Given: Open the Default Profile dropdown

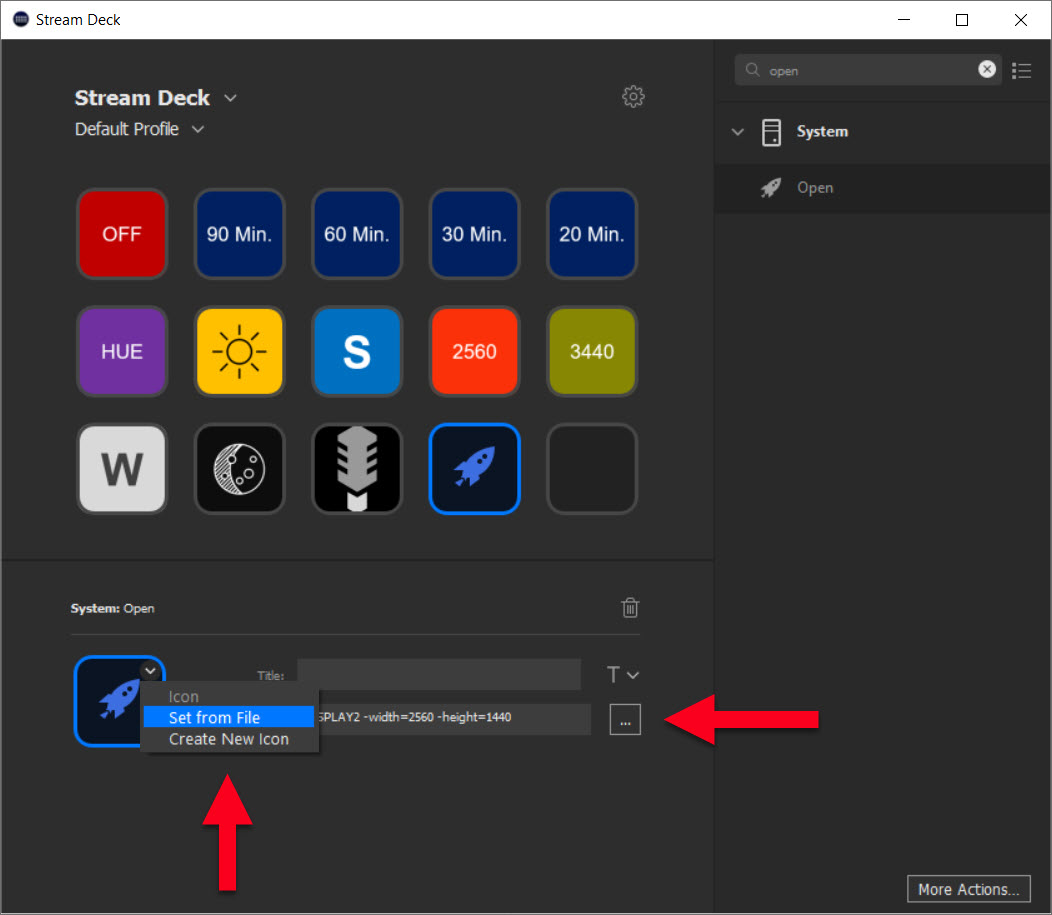Looking at the screenshot, I should tap(198, 129).
